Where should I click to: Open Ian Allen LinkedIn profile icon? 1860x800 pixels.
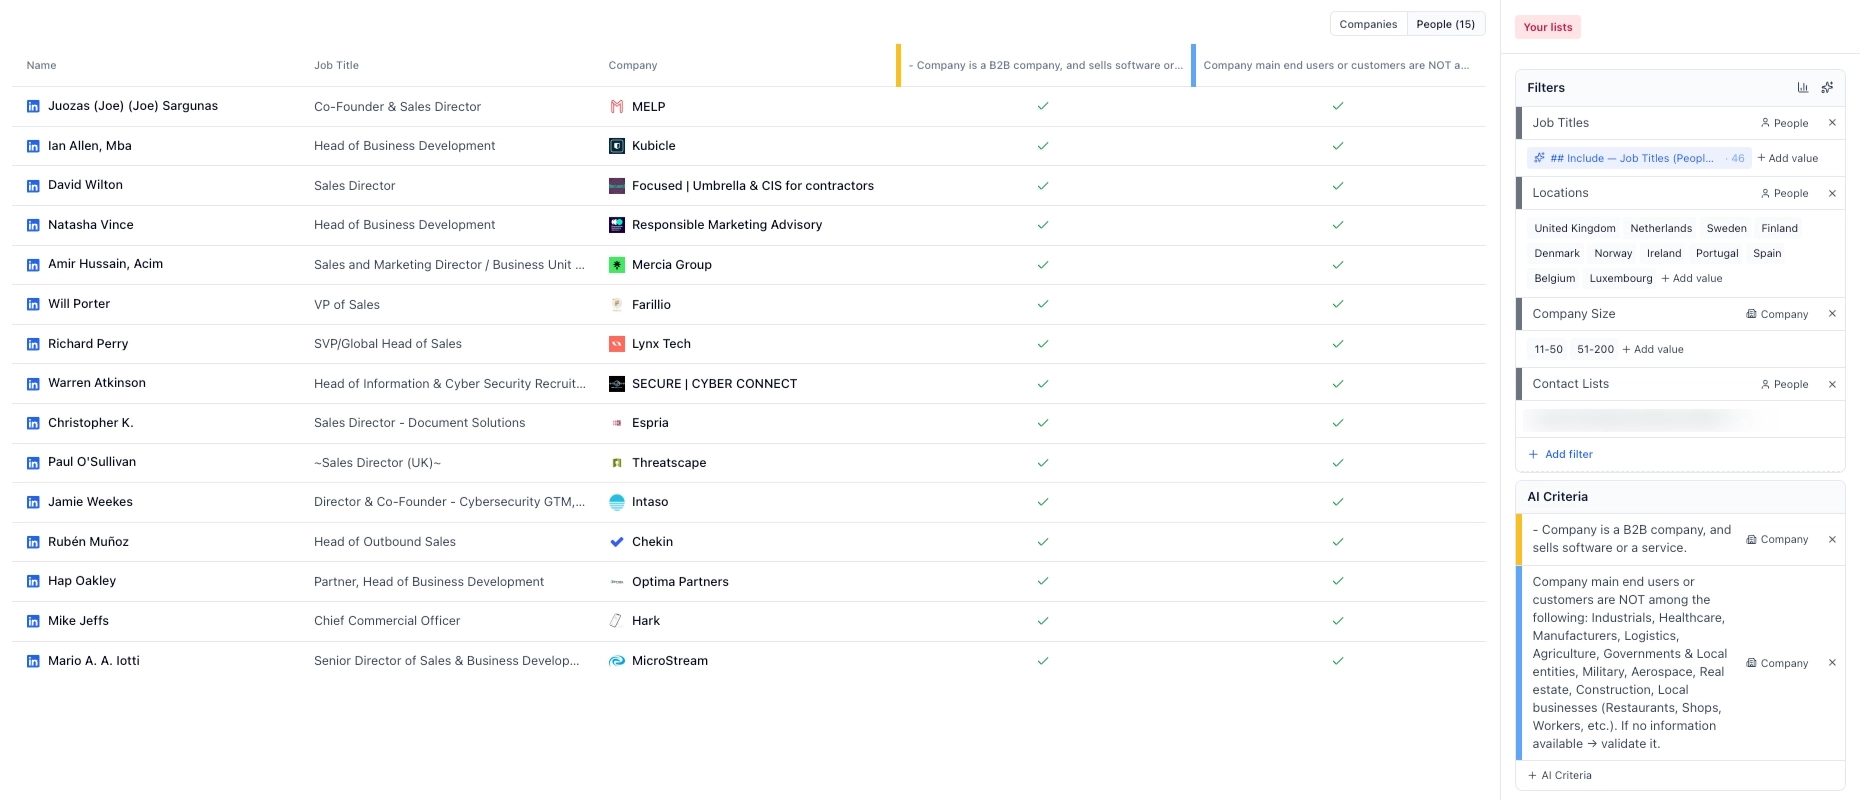point(33,146)
